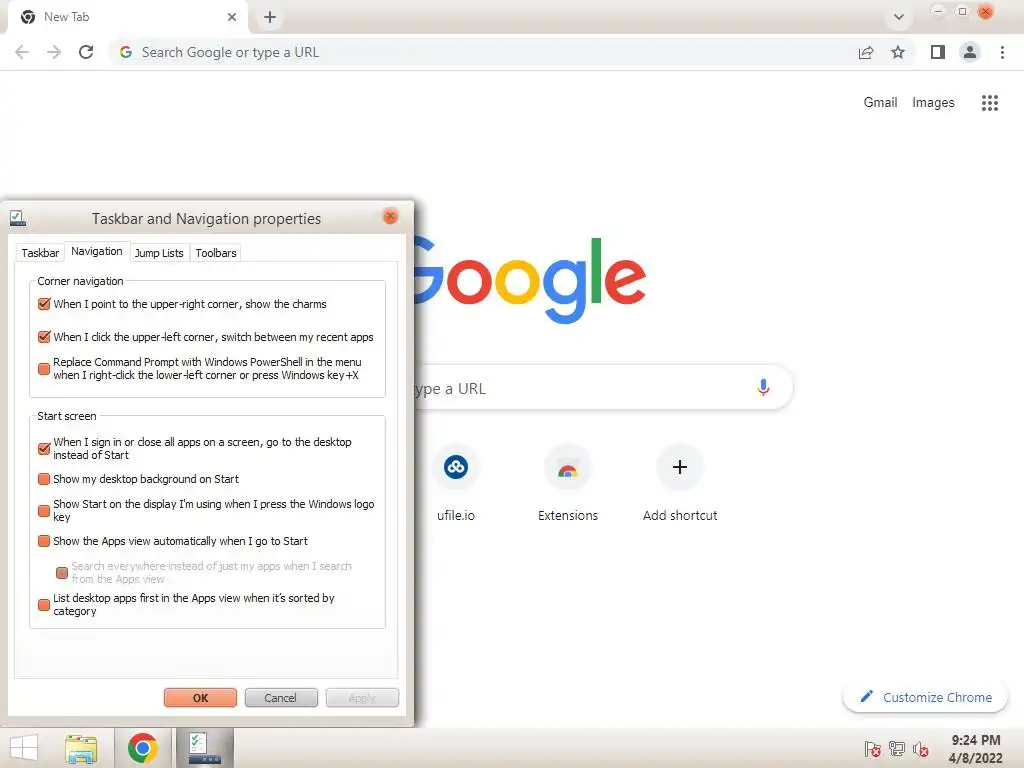This screenshot has height=768, width=1024.
Task: Click Taskbar properties icon in taskbar
Action: [204, 748]
